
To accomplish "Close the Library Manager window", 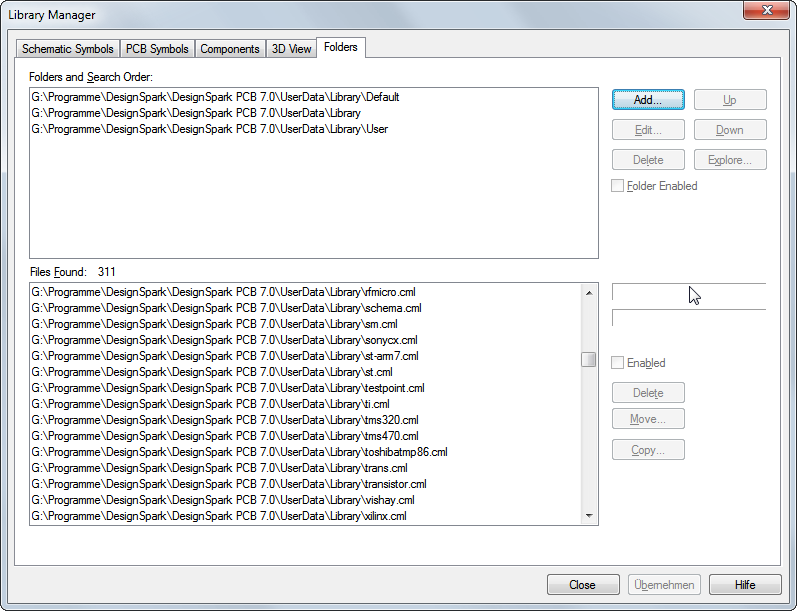I will (x=767, y=10).
